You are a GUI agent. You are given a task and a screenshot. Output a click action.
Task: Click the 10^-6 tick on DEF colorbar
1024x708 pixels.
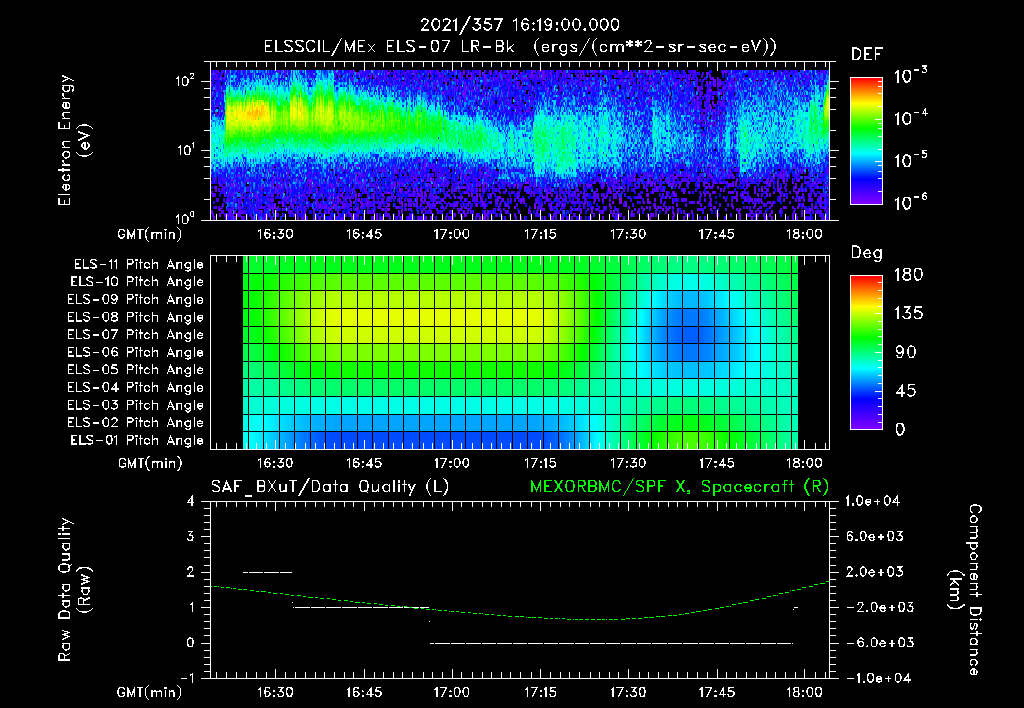(x=910, y=202)
